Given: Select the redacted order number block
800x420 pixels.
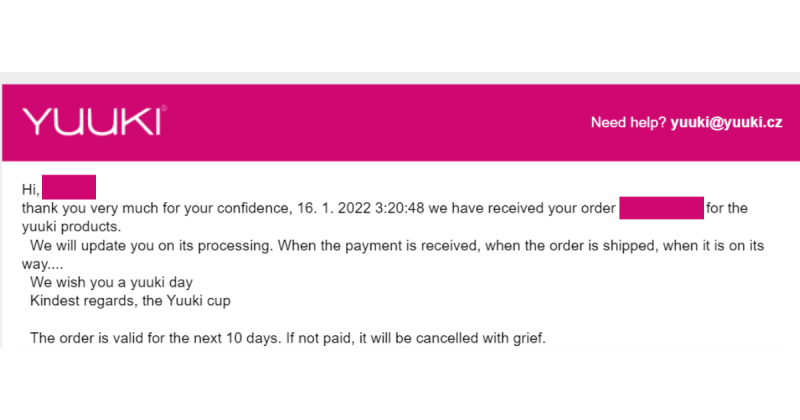Looking at the screenshot, I should coord(661,209).
